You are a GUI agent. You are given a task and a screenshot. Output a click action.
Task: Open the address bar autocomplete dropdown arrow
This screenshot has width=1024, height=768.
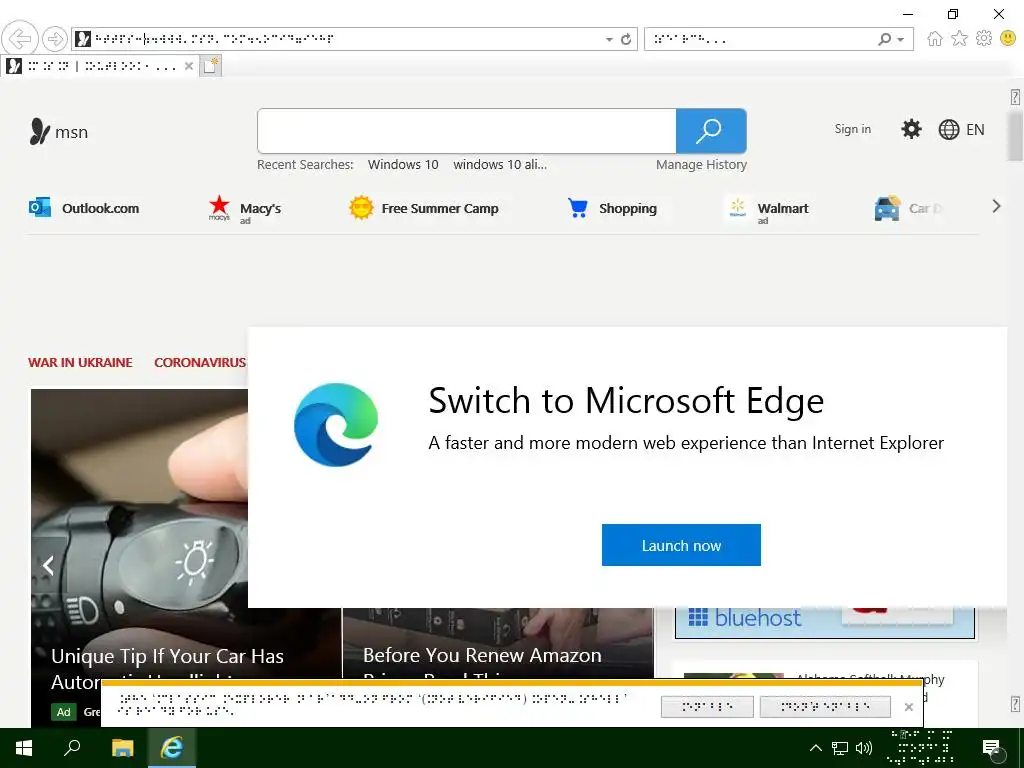(609, 40)
